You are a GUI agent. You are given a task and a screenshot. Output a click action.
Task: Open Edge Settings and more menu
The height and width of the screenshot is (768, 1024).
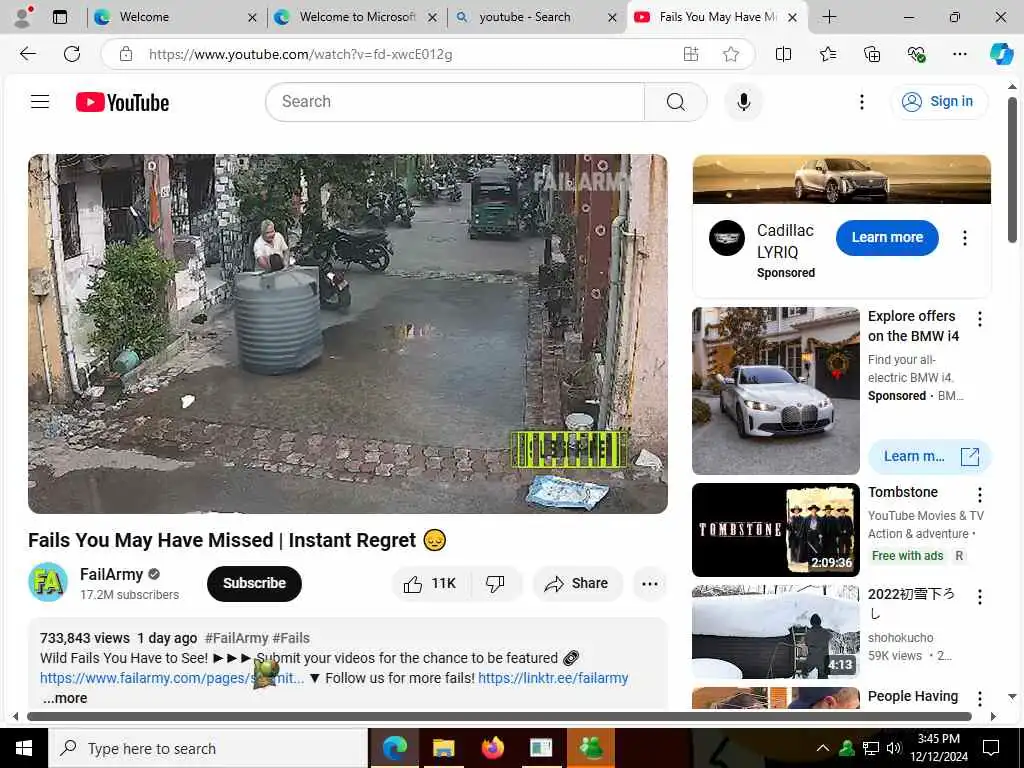click(x=959, y=54)
